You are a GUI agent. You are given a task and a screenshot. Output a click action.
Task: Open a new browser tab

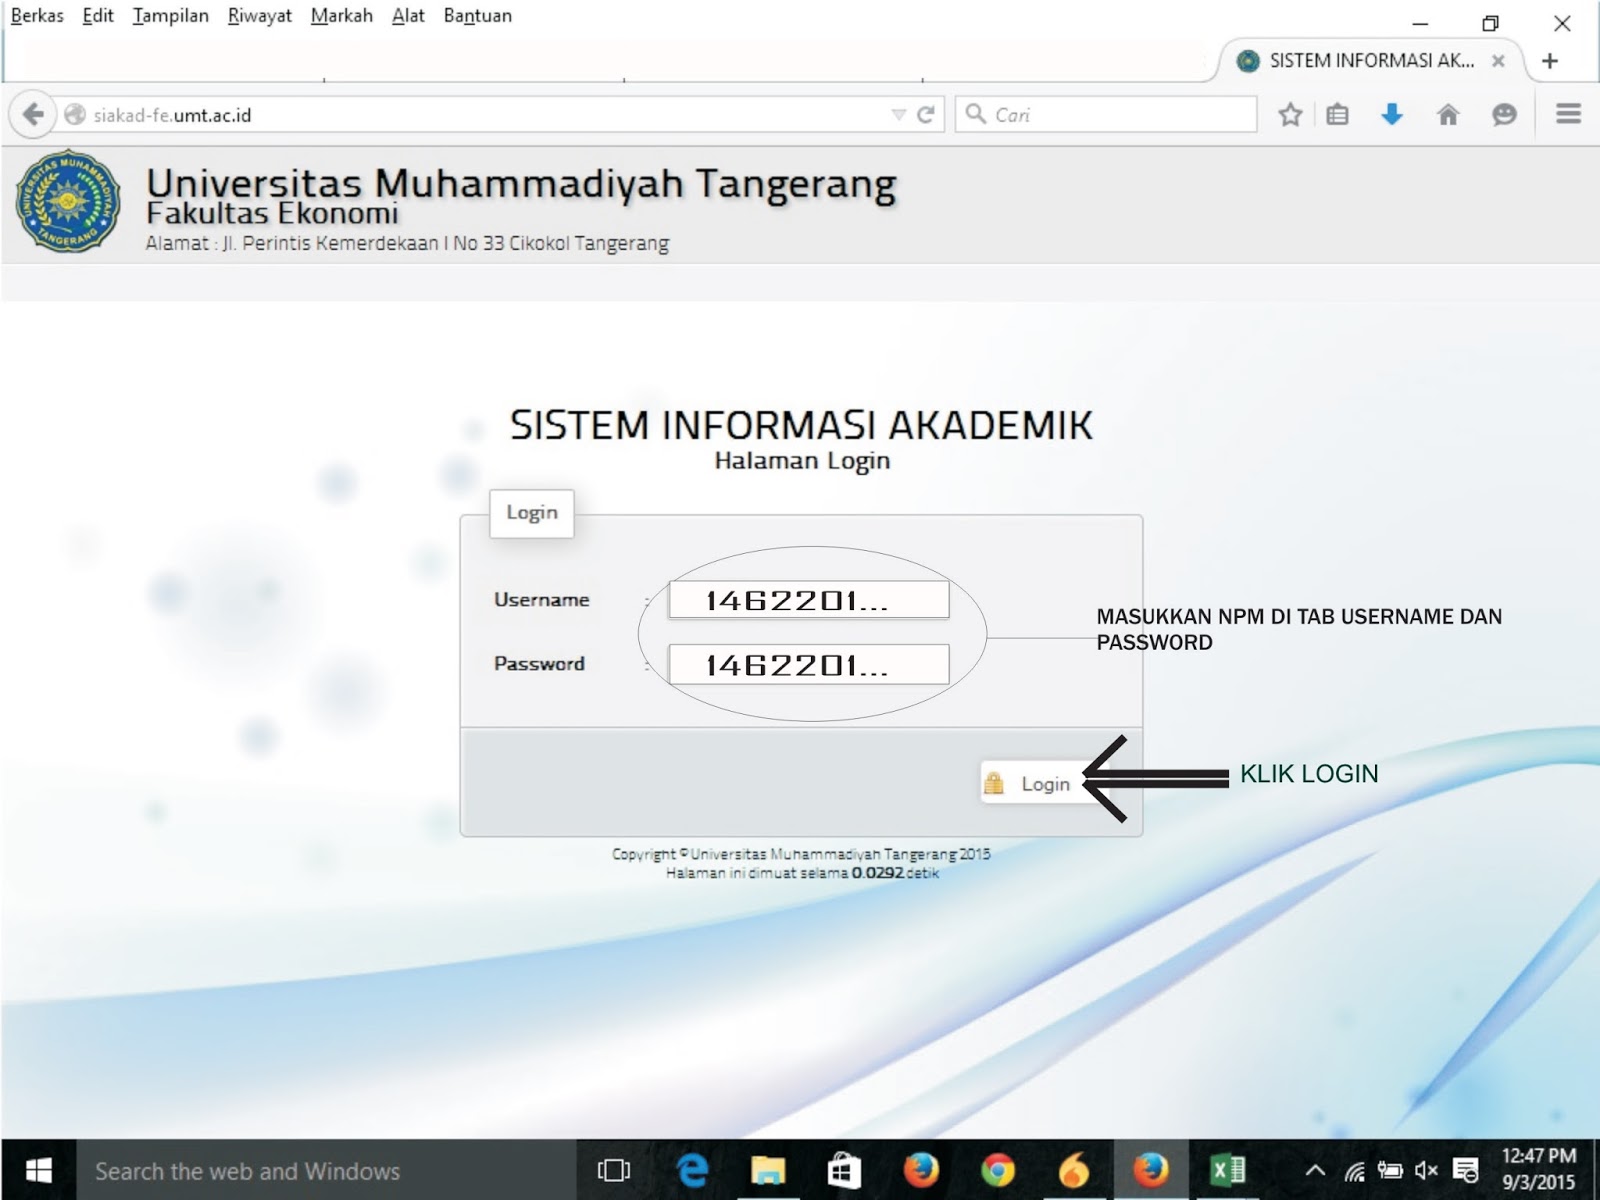1549,60
